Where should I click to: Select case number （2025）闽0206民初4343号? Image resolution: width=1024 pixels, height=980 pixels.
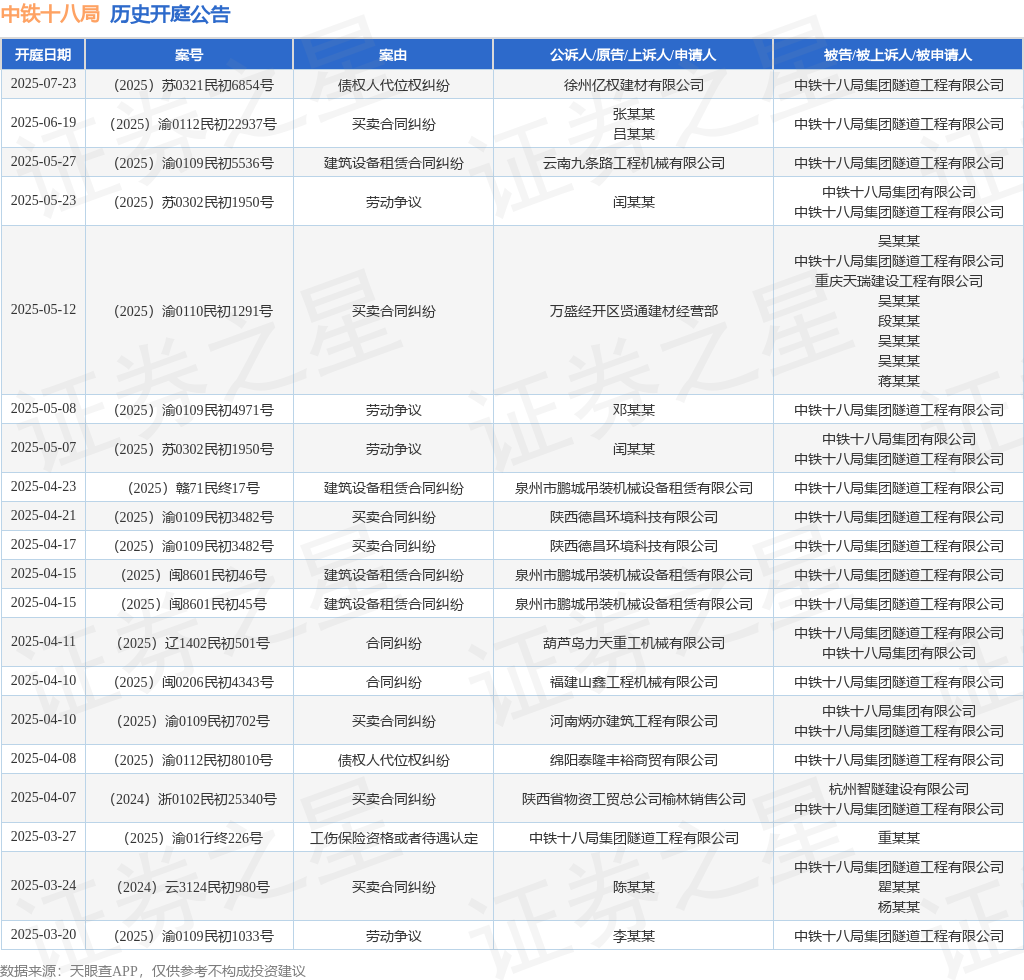click(189, 682)
